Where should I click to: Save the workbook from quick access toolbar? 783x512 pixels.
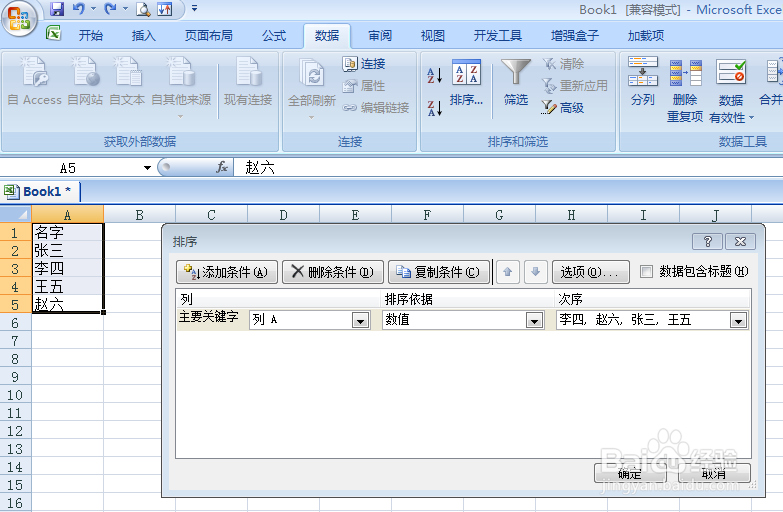tap(57, 9)
